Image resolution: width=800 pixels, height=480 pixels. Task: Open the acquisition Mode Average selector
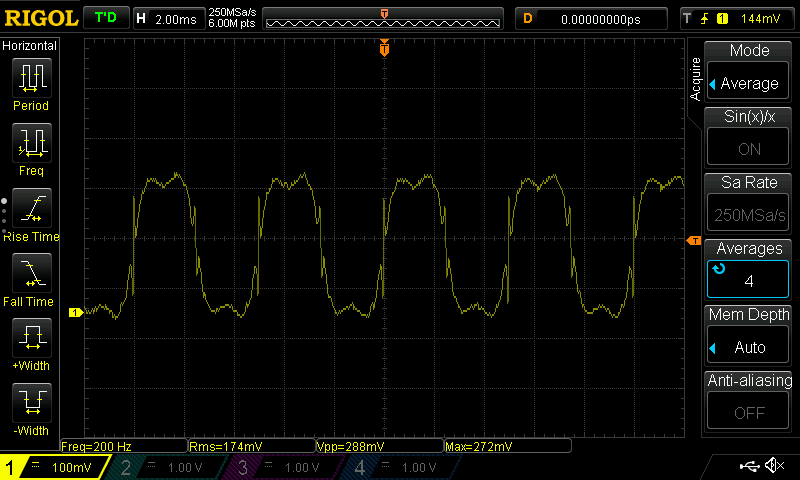(748, 83)
